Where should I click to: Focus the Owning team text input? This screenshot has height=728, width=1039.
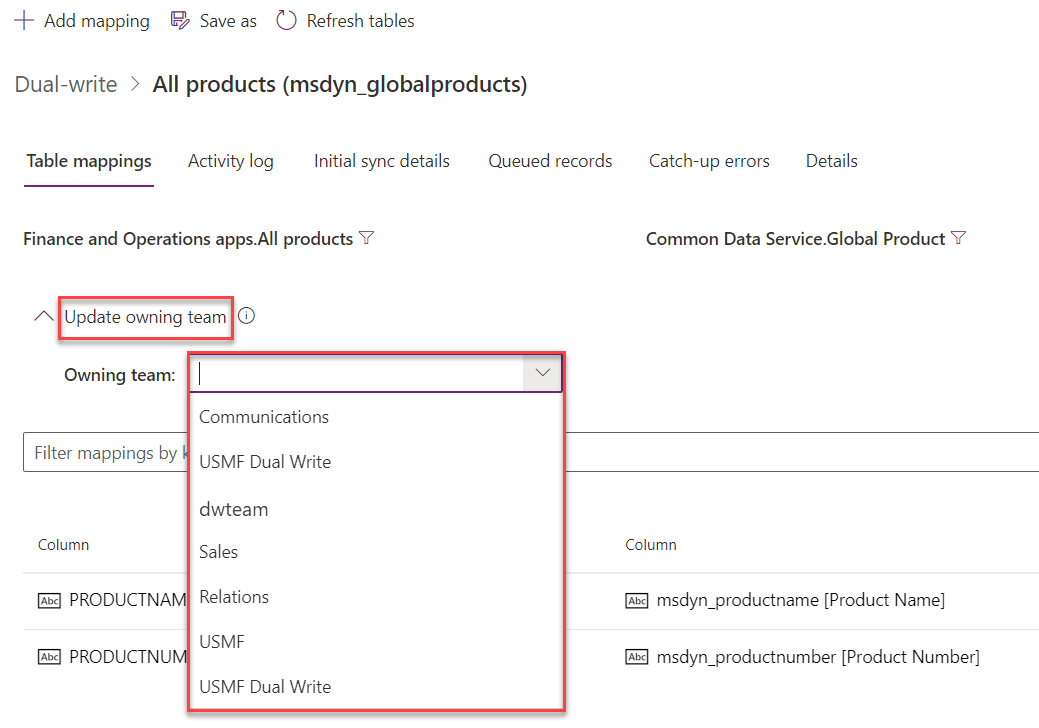pyautogui.click(x=358, y=373)
